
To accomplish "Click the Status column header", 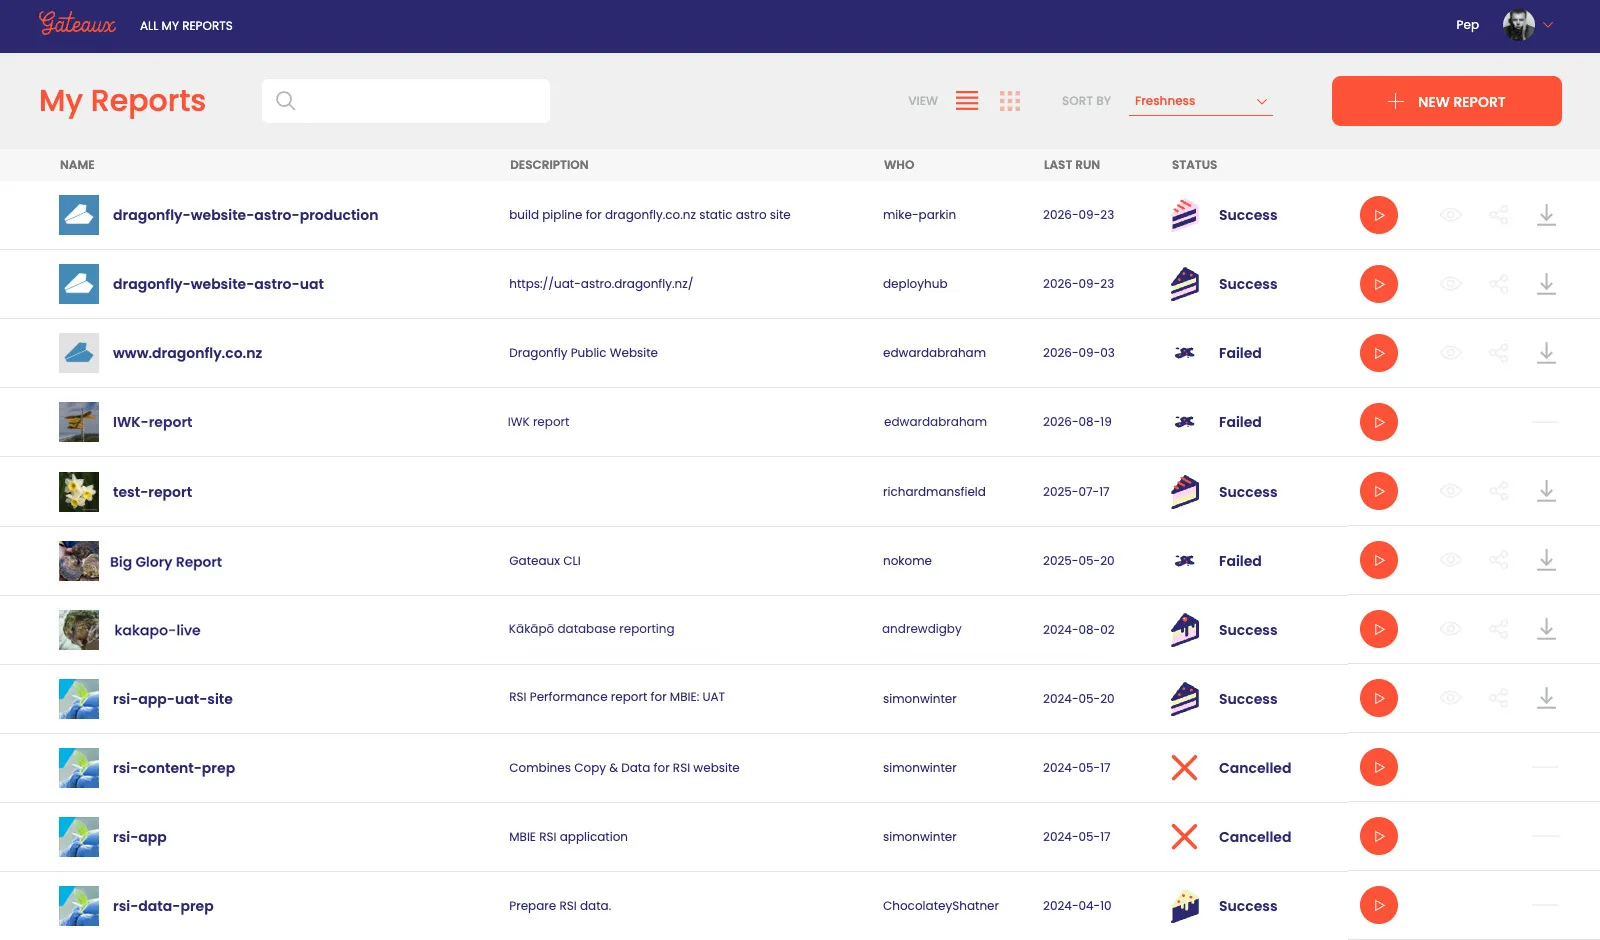I will (1194, 165).
